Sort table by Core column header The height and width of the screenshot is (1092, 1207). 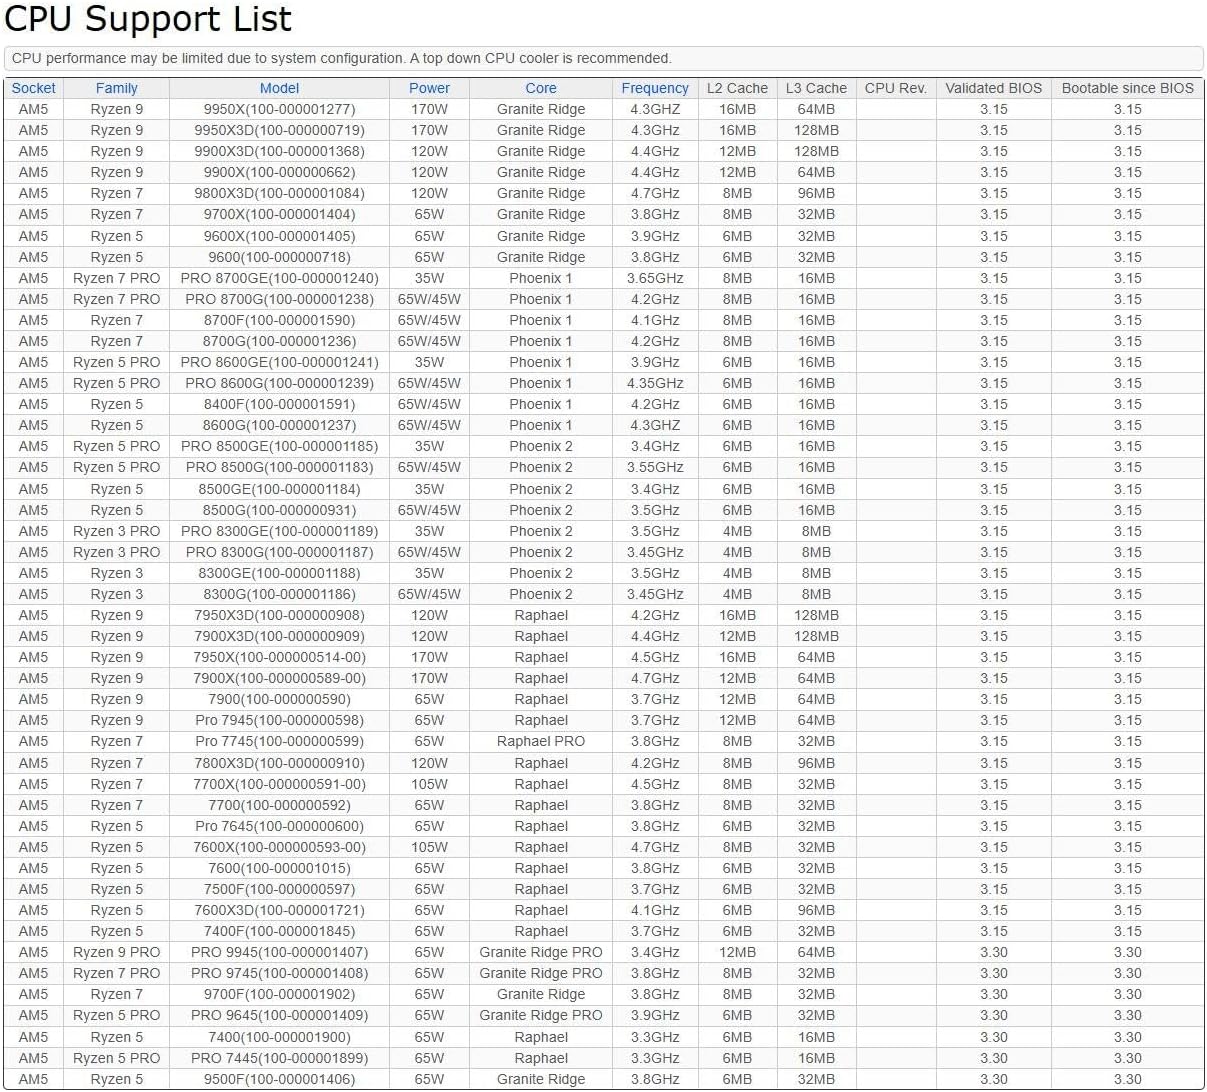tap(540, 88)
